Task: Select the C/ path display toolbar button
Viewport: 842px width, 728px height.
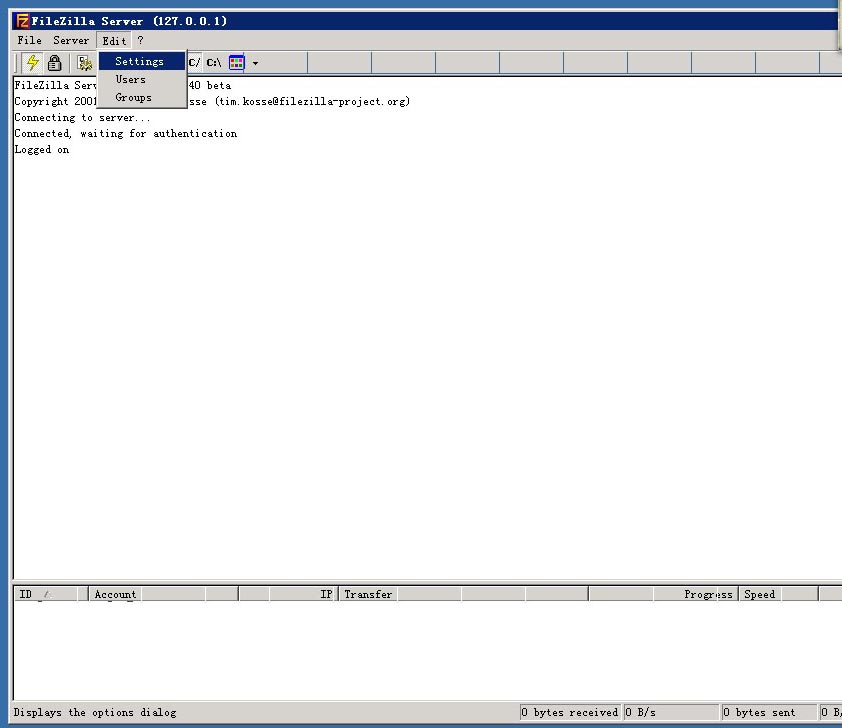Action: (x=194, y=63)
